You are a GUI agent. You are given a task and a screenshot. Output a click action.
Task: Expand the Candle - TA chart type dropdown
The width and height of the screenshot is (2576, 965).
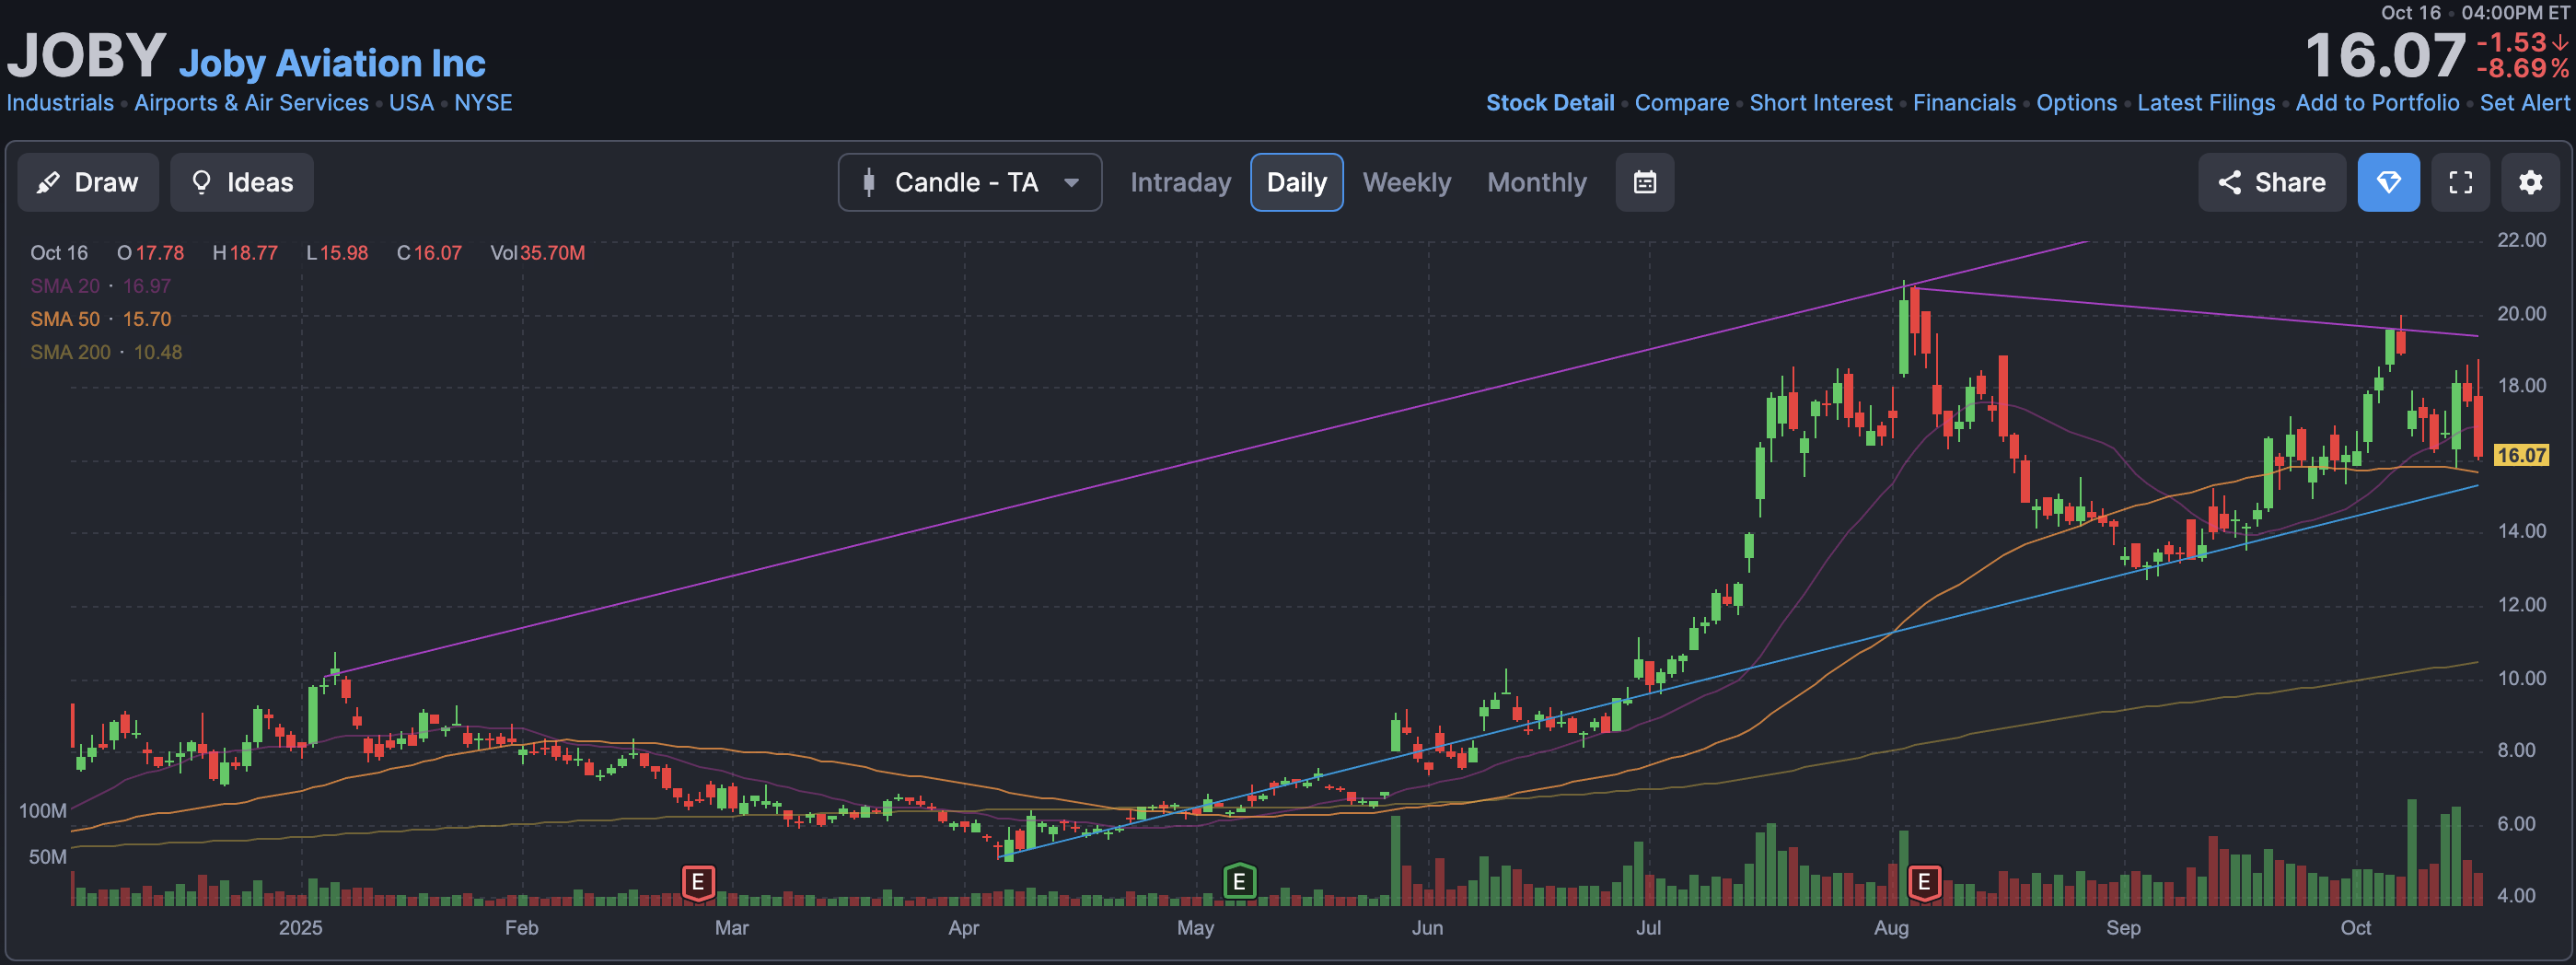click(x=970, y=182)
